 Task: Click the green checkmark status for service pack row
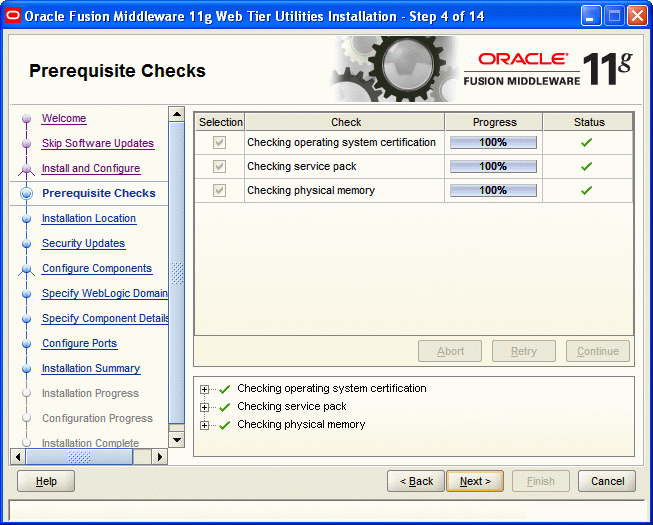(586, 167)
